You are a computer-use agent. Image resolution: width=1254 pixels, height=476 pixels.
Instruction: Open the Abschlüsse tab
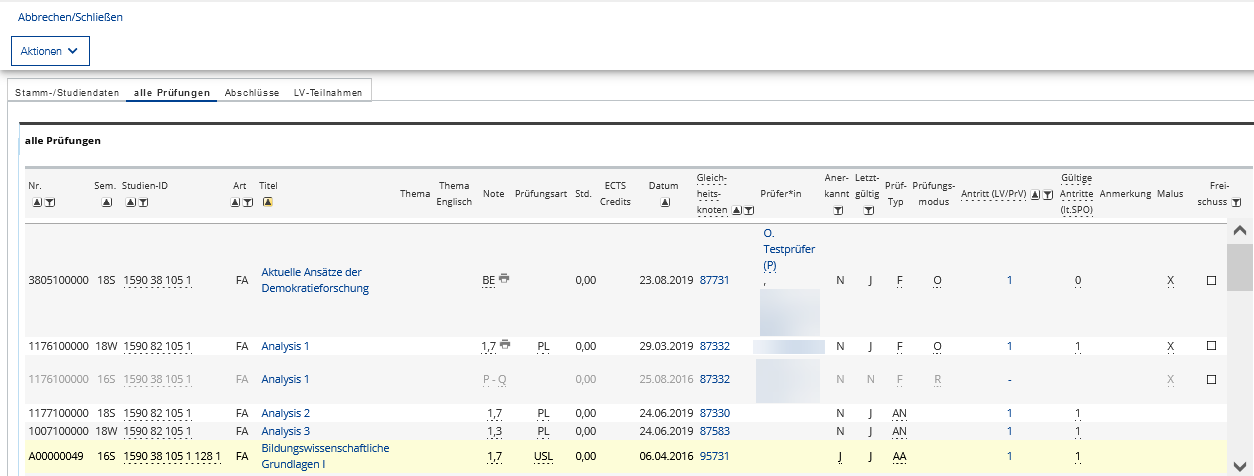tap(252, 92)
